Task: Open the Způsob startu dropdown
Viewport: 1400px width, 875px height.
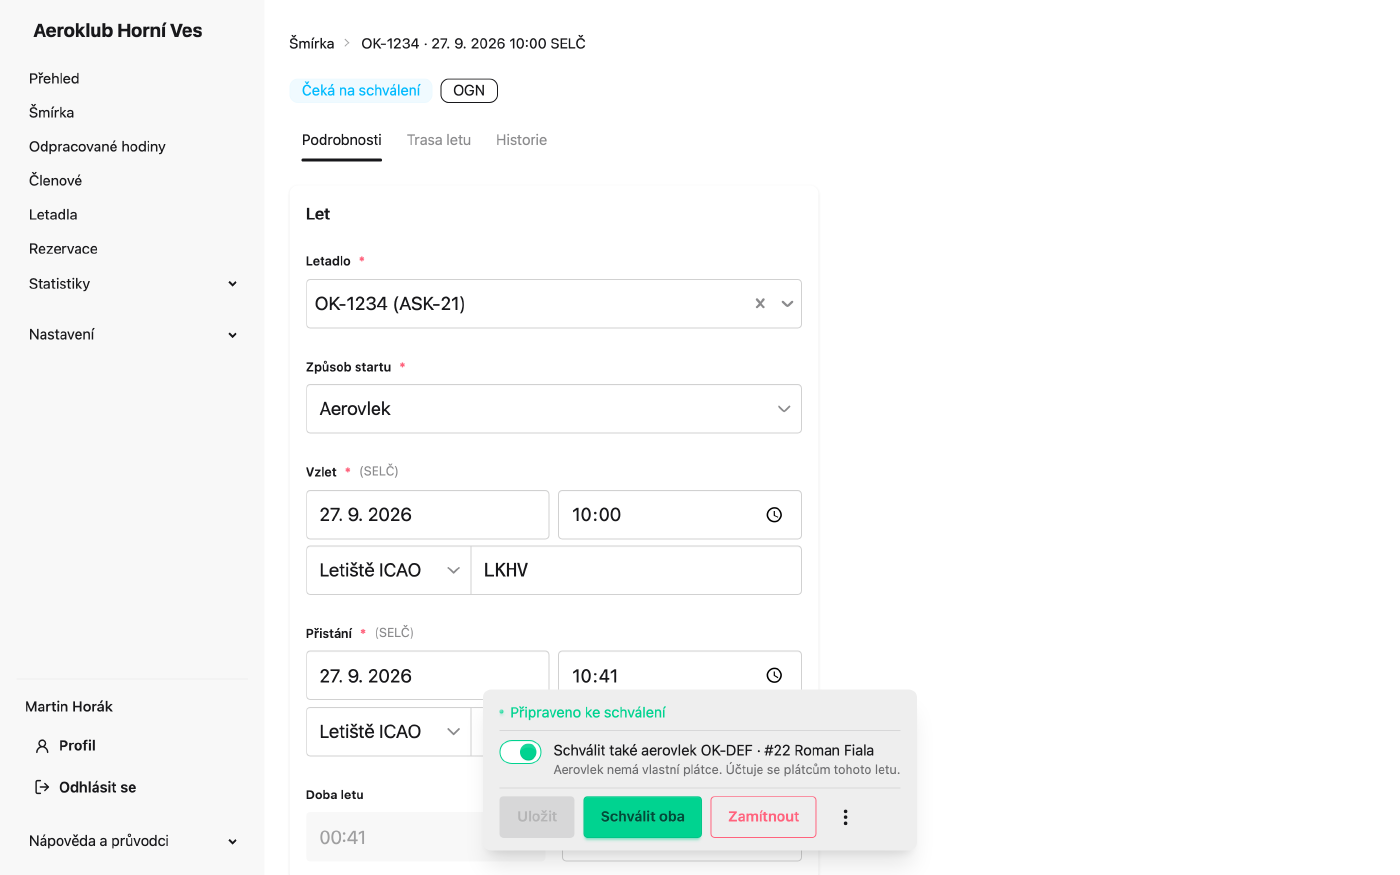Action: point(554,409)
